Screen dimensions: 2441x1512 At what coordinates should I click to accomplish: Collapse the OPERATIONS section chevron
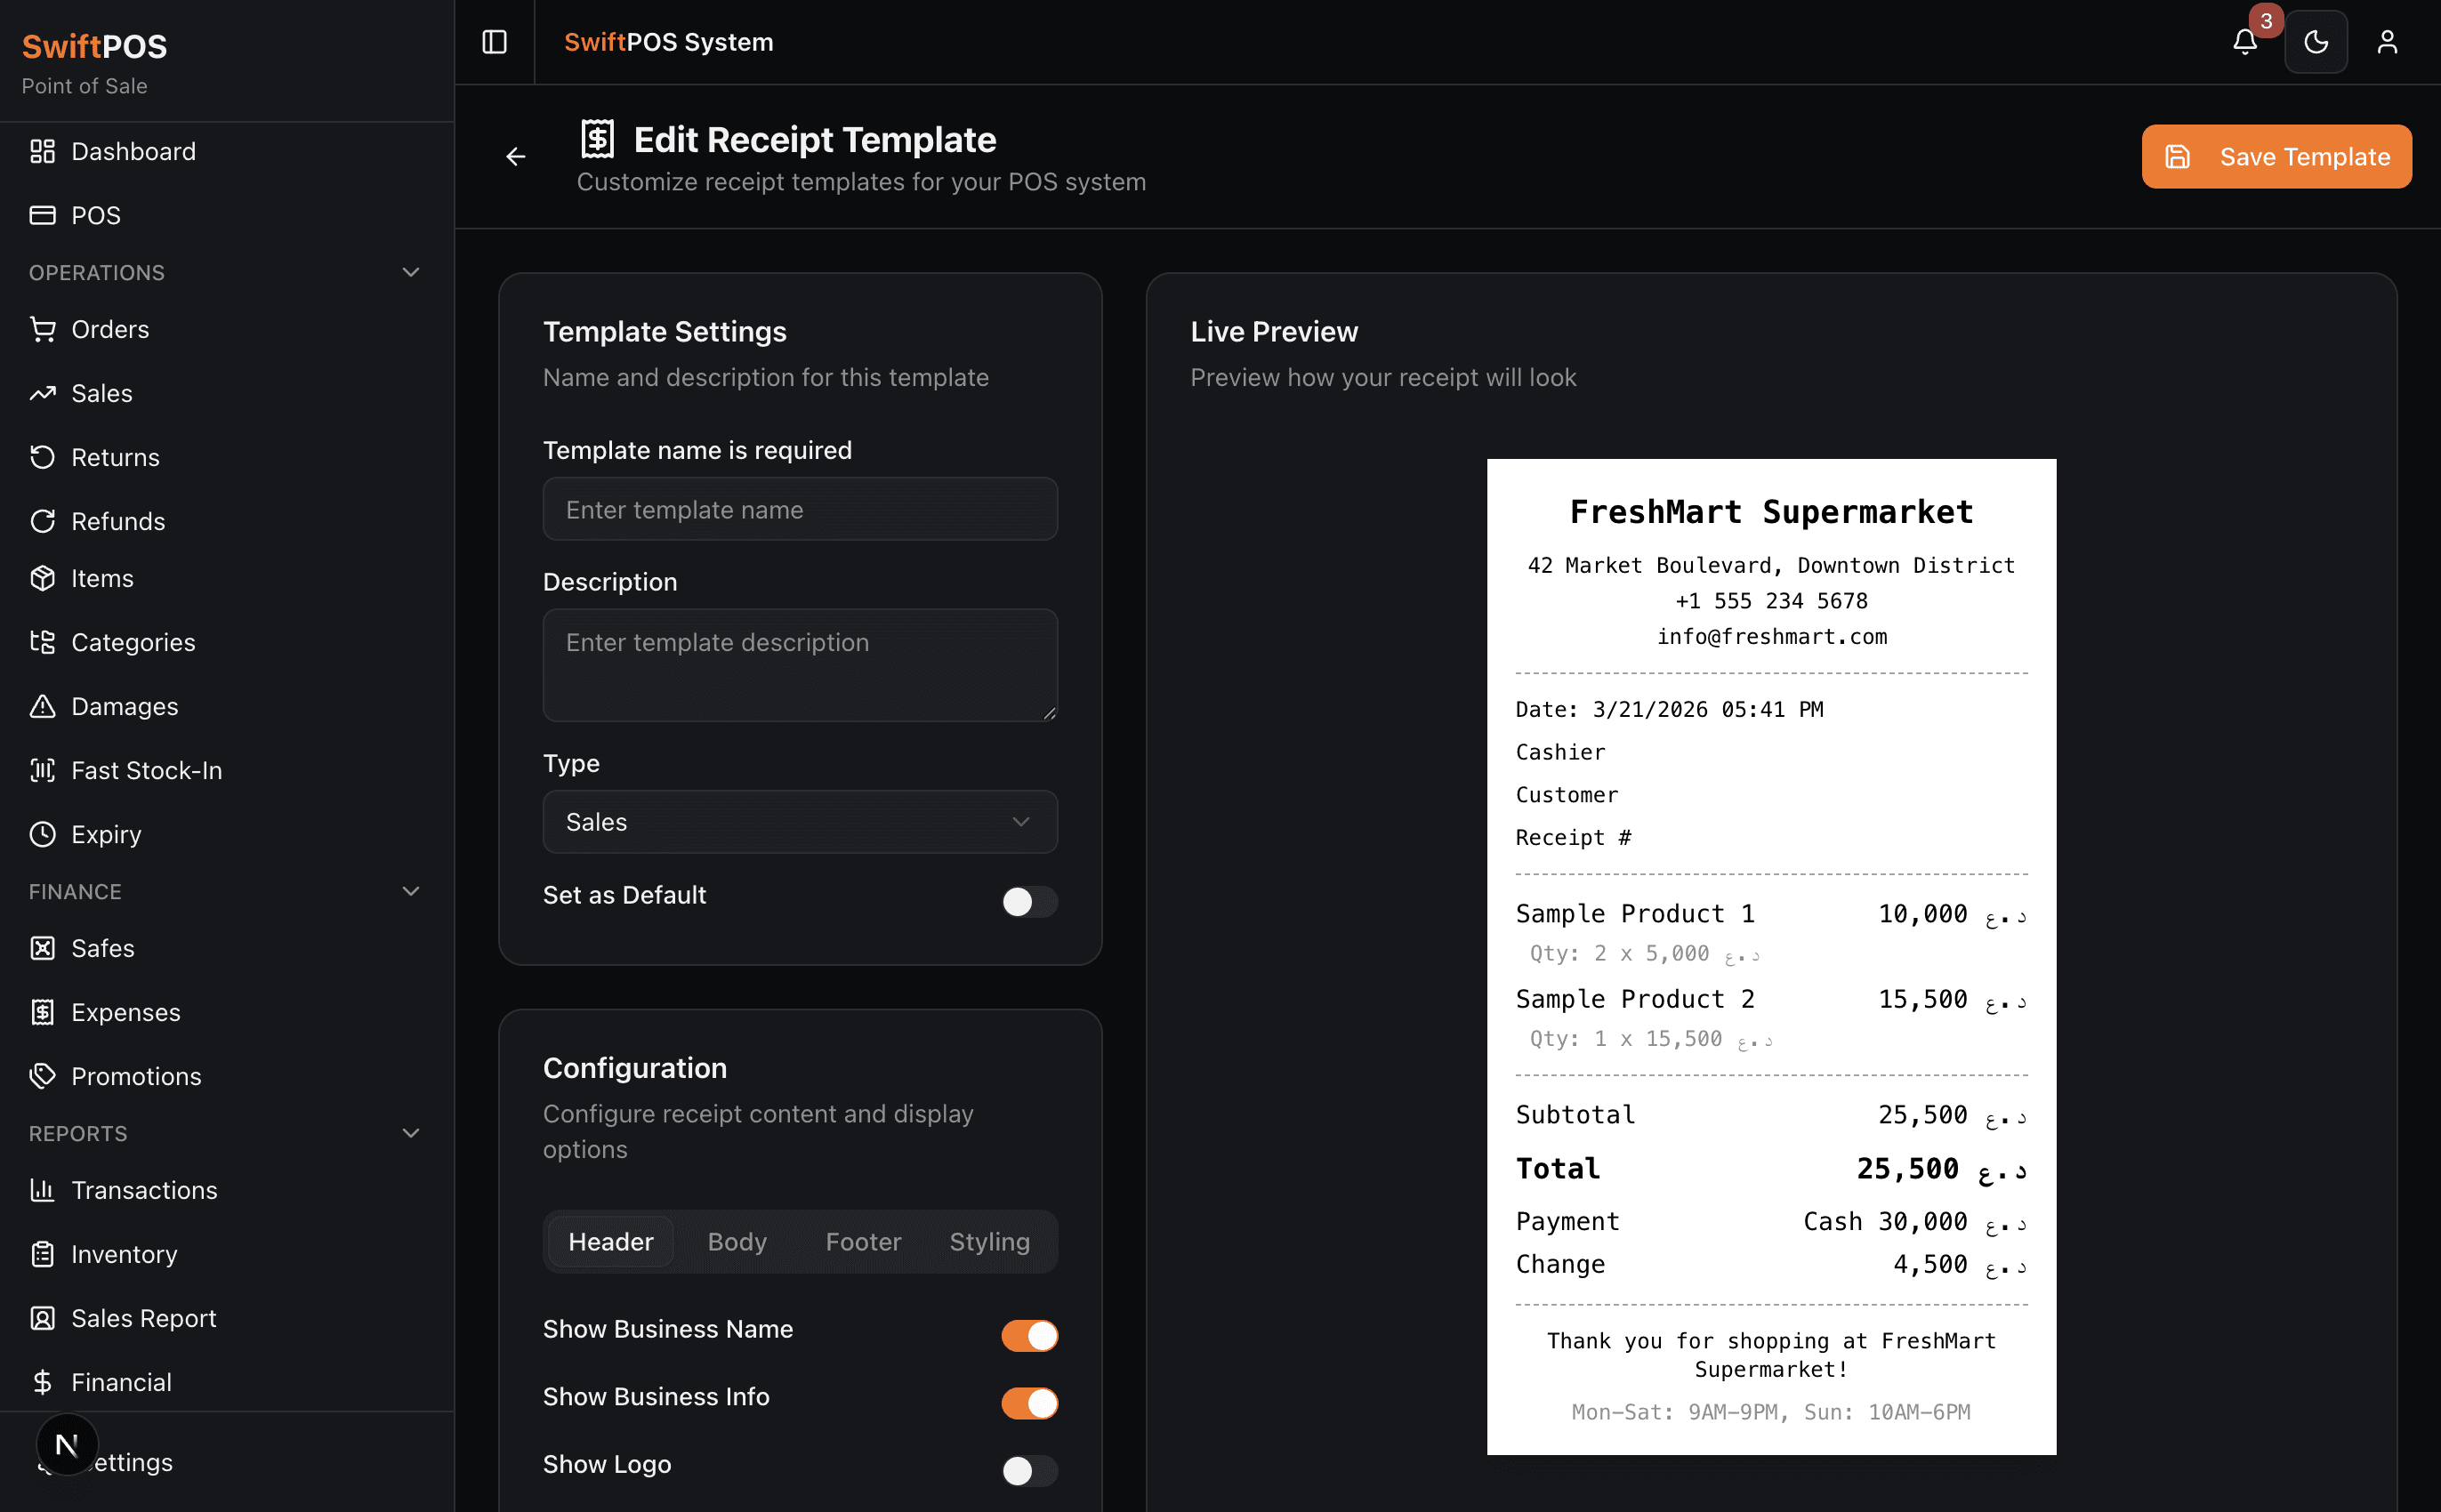[x=410, y=272]
